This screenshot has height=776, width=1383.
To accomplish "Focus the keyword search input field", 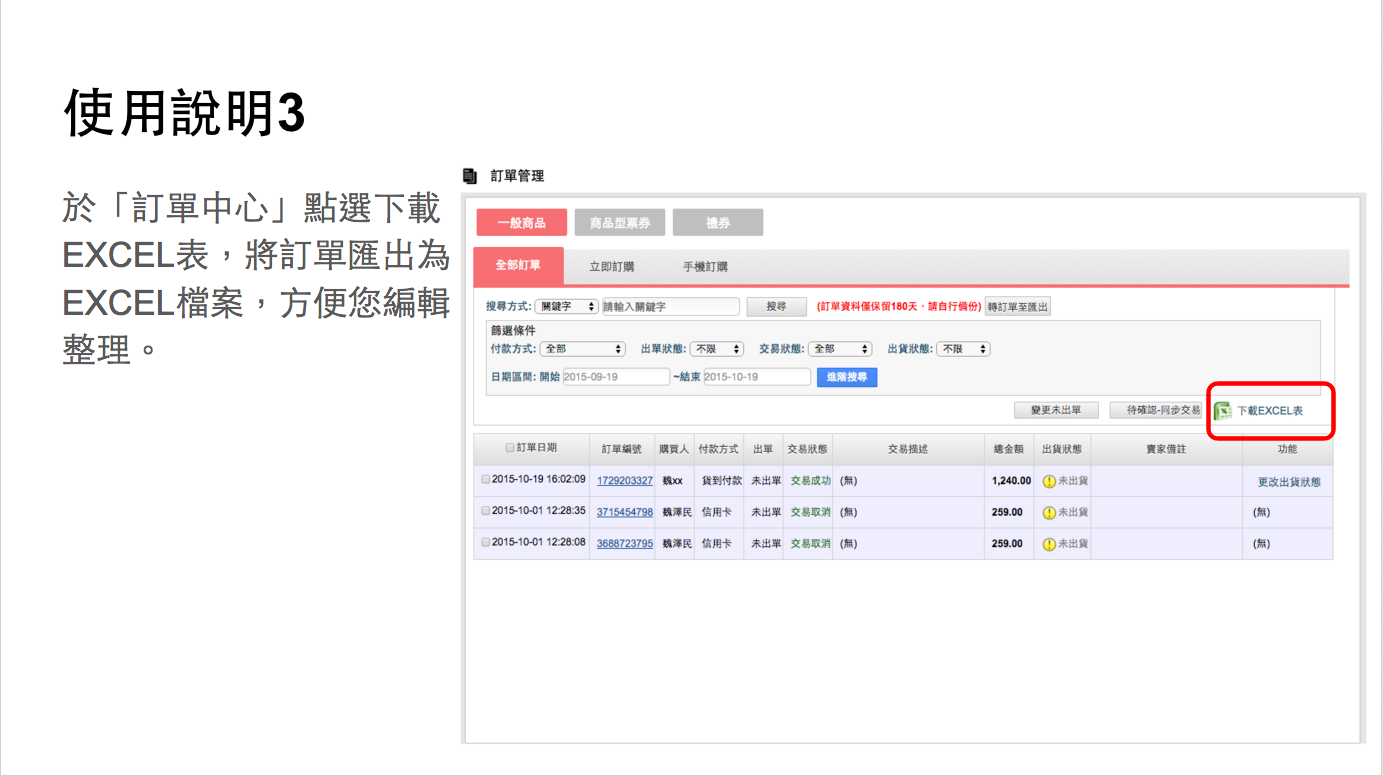I will click(x=670, y=307).
